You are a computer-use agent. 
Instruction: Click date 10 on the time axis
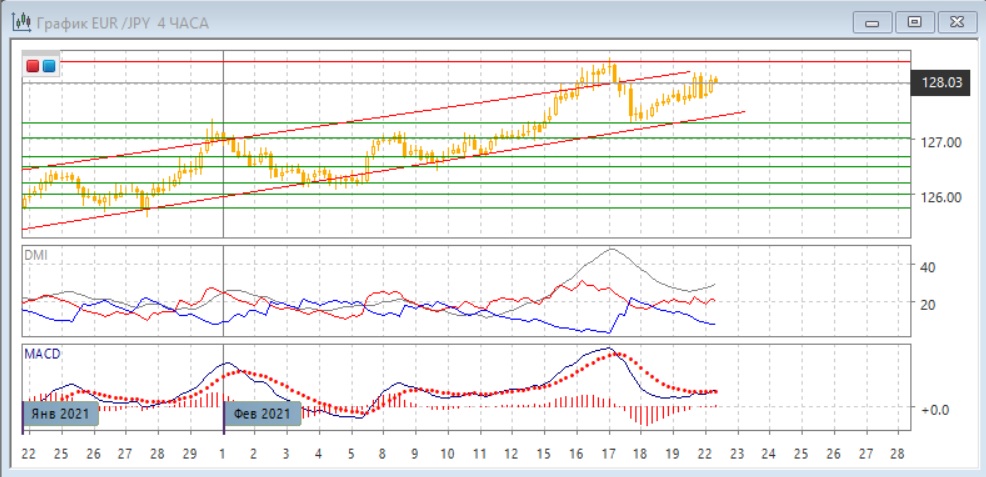446,453
